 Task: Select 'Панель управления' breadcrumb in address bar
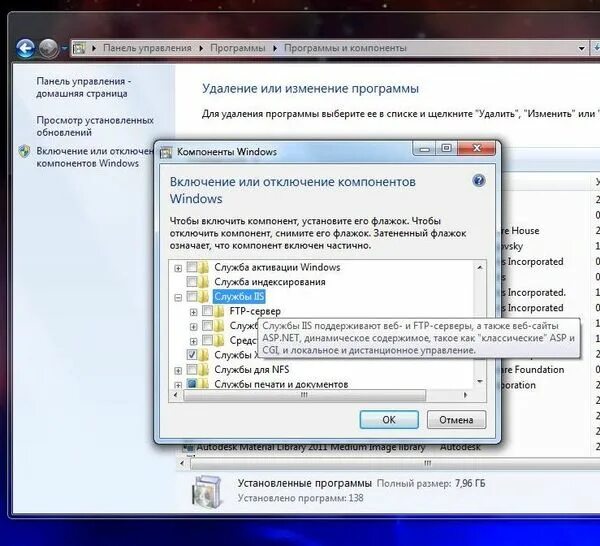click(x=147, y=48)
